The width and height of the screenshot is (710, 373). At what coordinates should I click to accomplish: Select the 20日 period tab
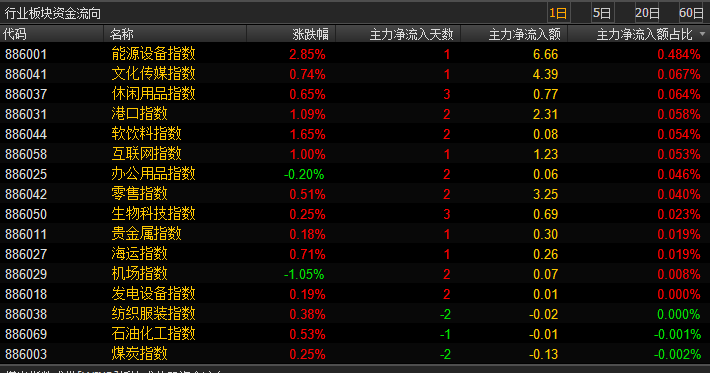(x=647, y=13)
